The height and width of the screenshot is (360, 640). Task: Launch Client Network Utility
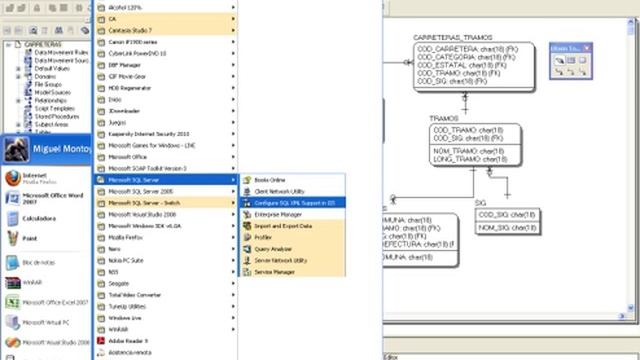pyautogui.click(x=293, y=191)
